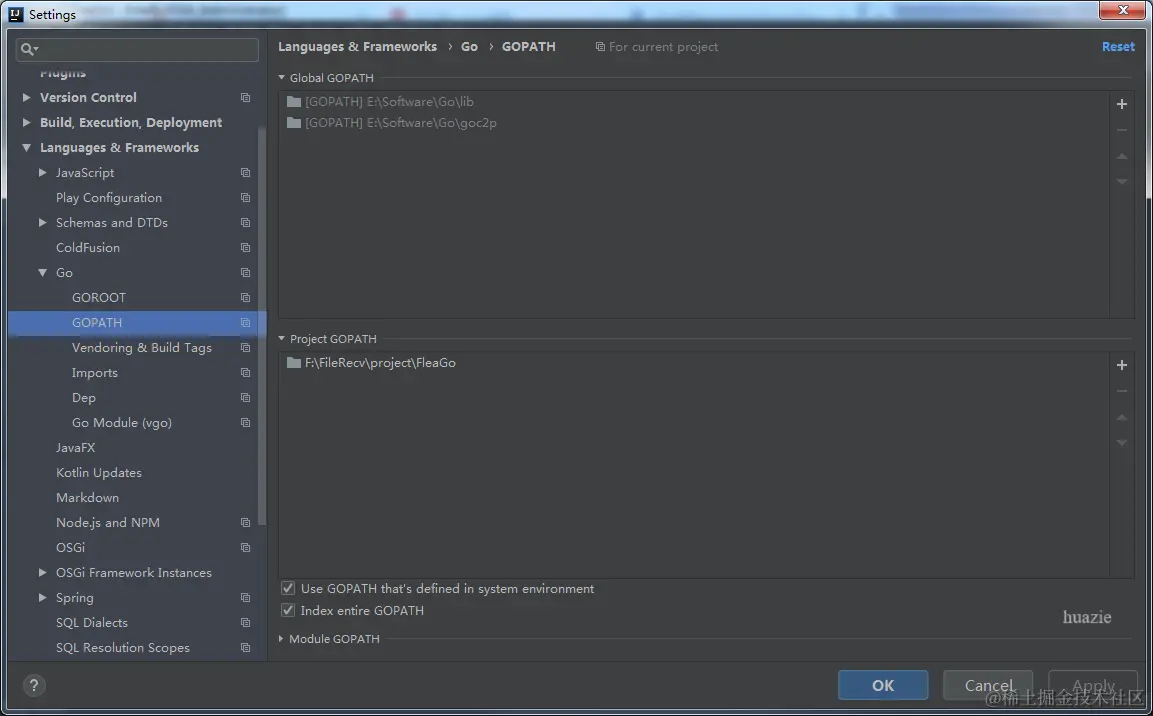Click project-level icon next to Version Control
Screen dimensions: 1153x716
246,98
